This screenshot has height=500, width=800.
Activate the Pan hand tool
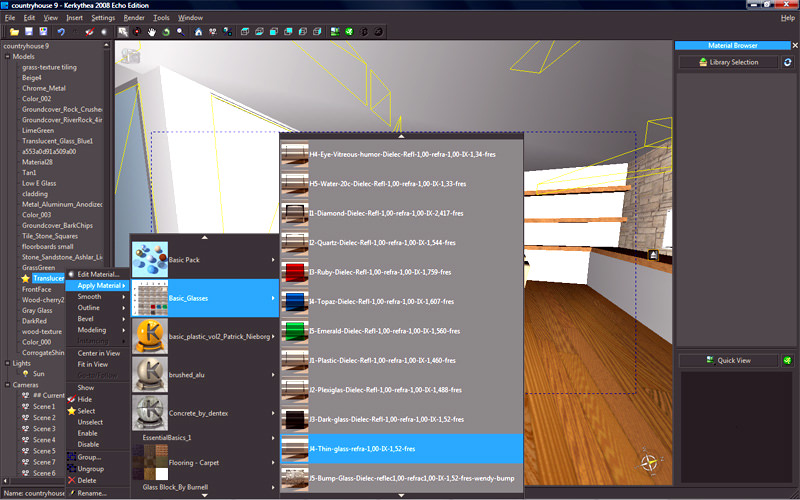[152, 32]
